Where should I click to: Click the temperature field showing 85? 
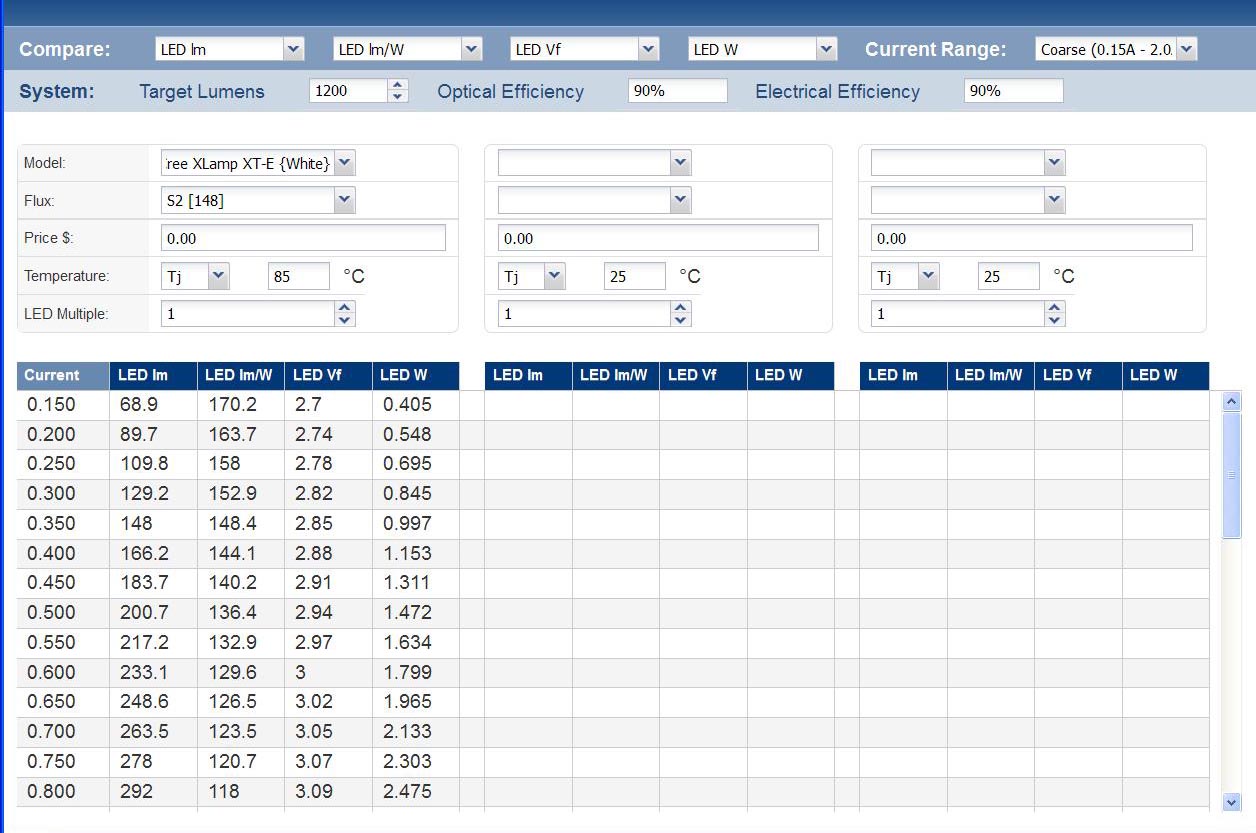pos(298,277)
